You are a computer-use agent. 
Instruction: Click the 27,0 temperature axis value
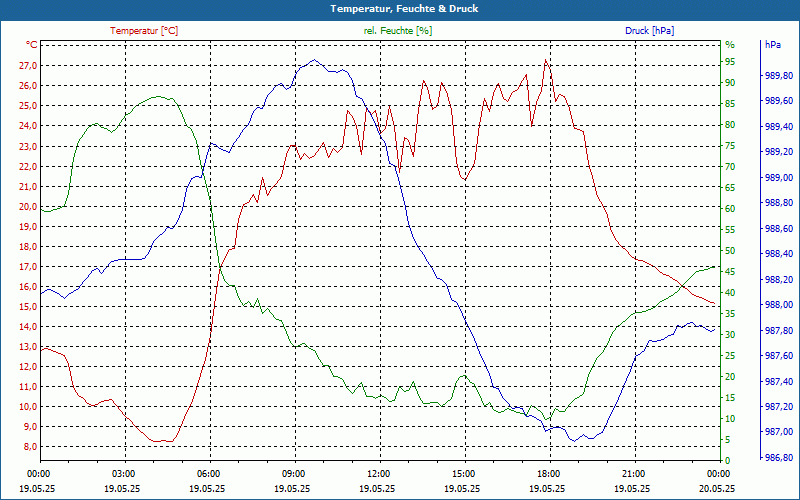point(28,65)
